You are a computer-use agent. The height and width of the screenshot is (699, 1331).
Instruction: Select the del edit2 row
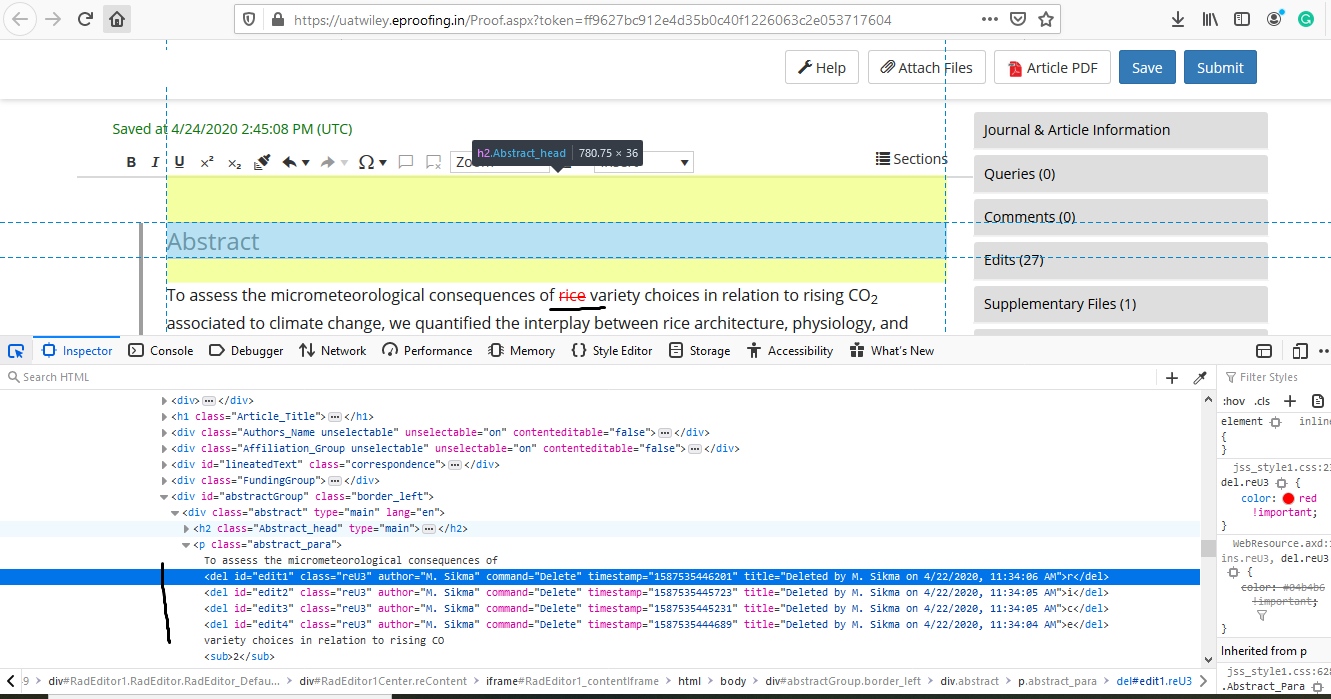point(600,592)
